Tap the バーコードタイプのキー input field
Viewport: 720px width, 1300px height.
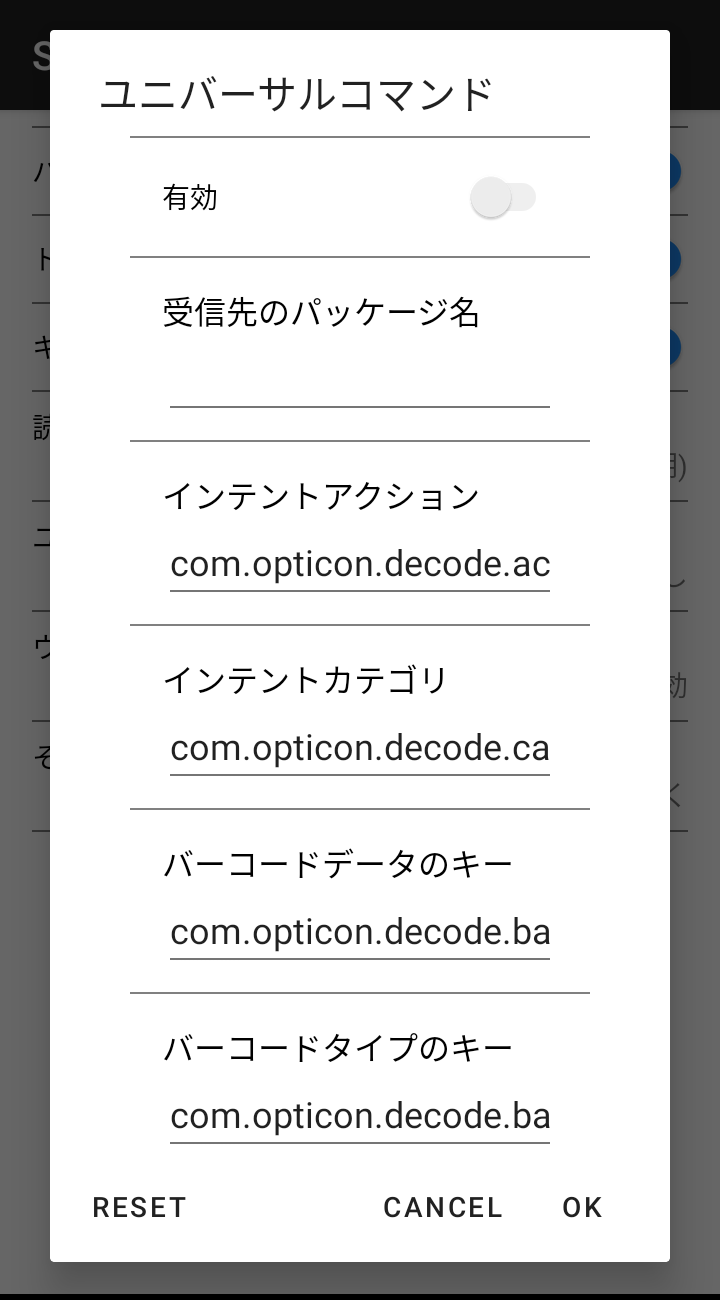coord(360,1116)
